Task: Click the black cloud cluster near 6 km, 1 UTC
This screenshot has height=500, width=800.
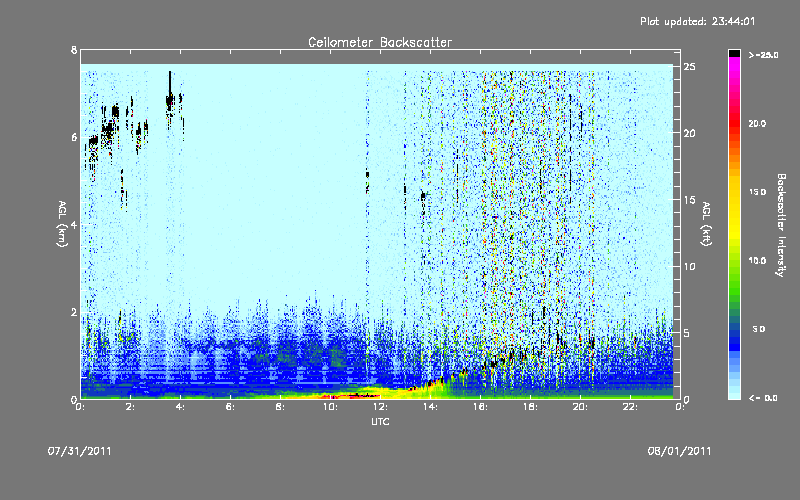Action: [107, 133]
